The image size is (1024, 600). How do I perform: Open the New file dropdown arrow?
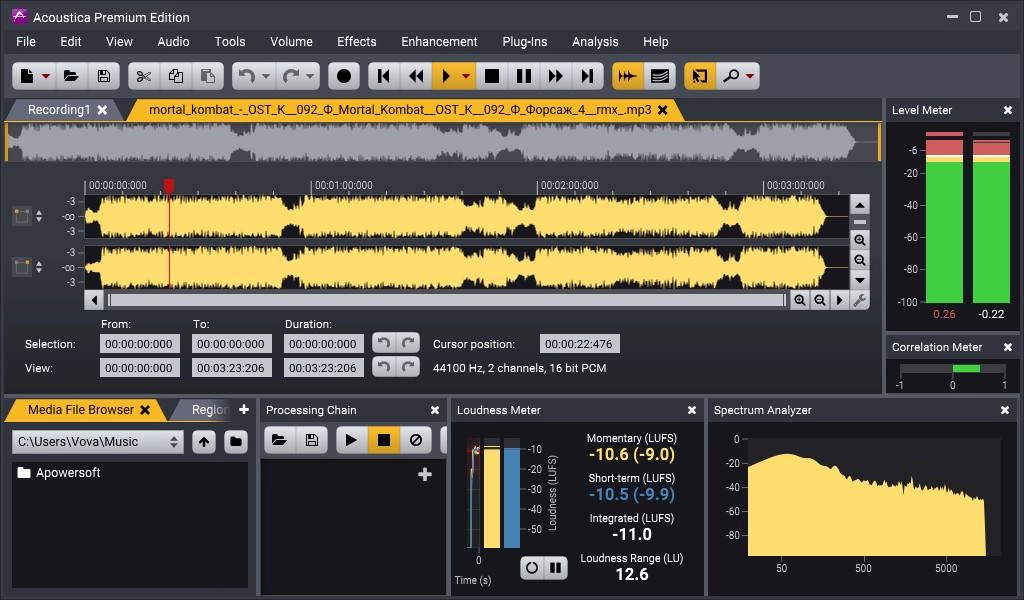[46, 76]
